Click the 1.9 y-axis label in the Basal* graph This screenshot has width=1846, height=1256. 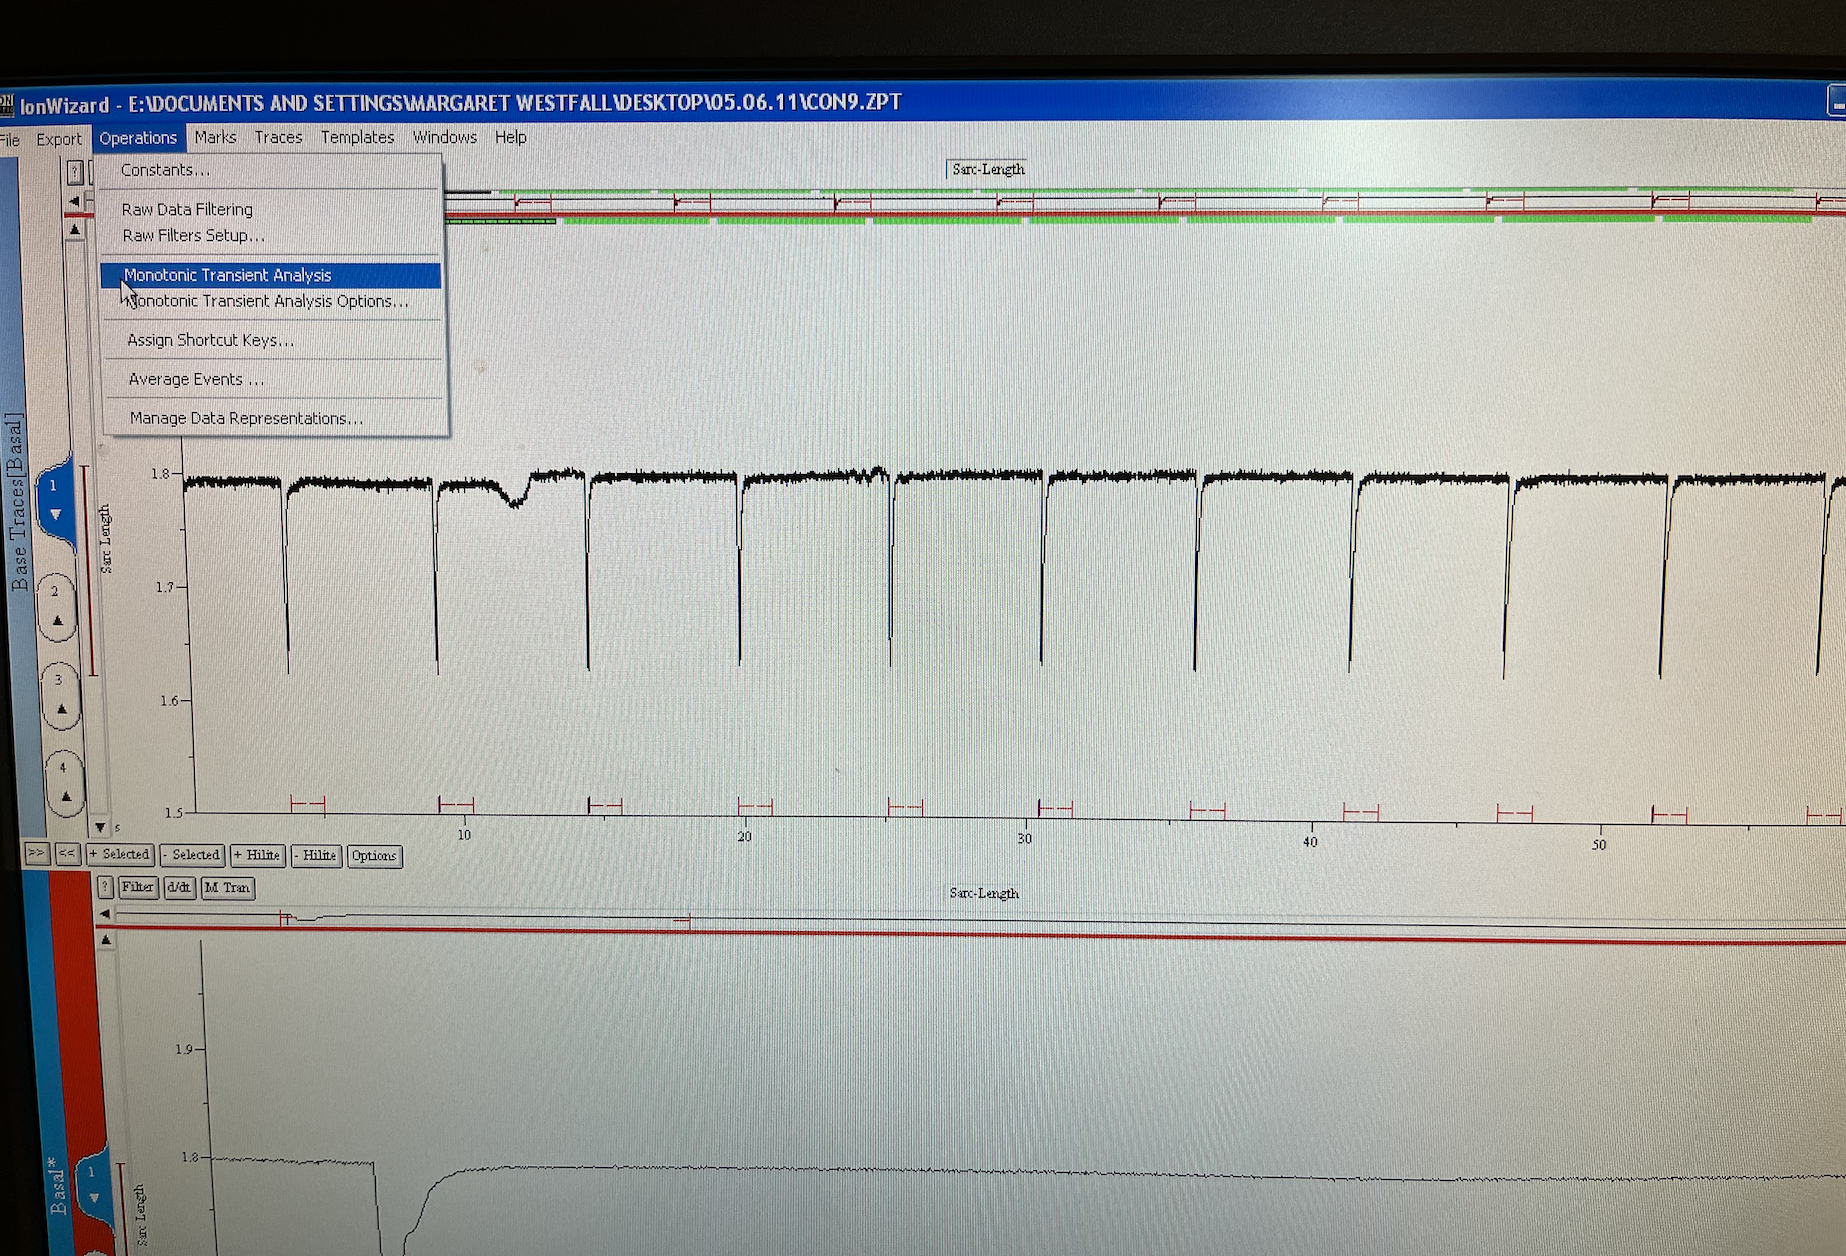coord(184,1049)
